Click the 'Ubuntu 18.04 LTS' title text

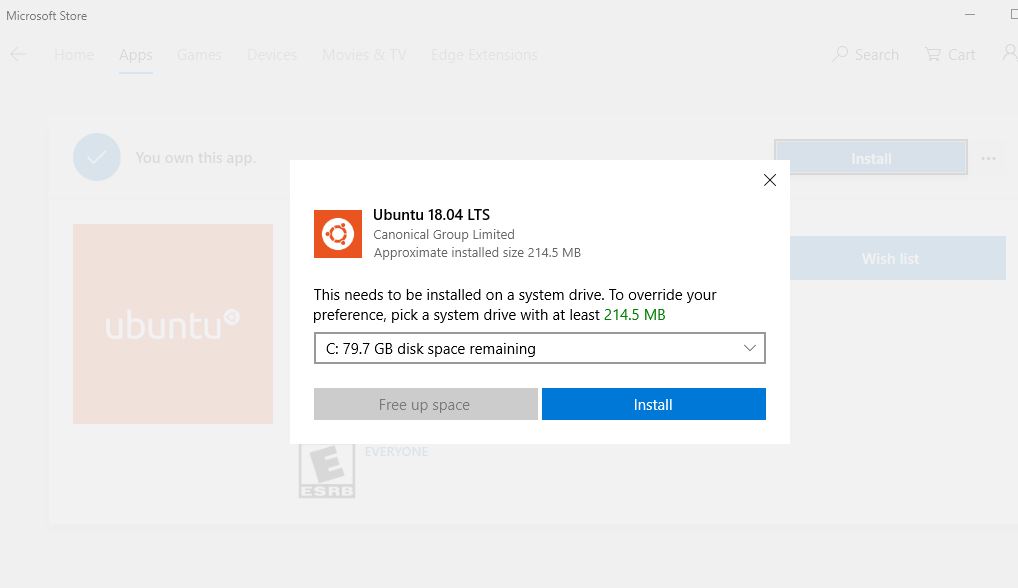[431, 215]
